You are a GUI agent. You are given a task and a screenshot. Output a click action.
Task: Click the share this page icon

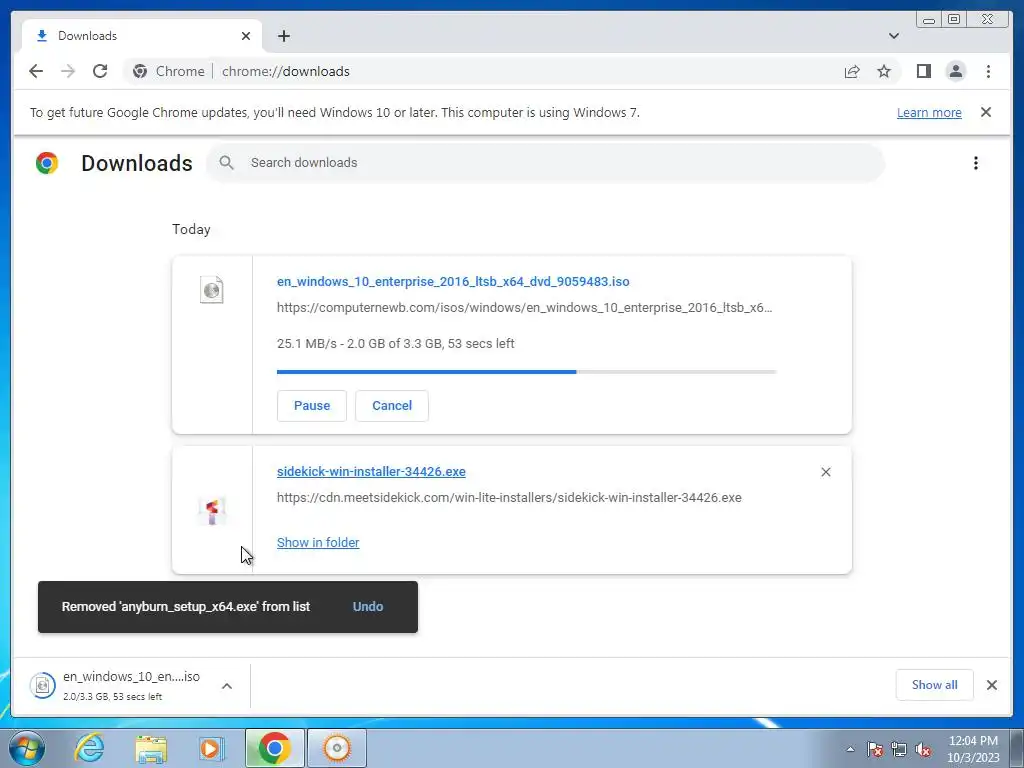pos(852,71)
